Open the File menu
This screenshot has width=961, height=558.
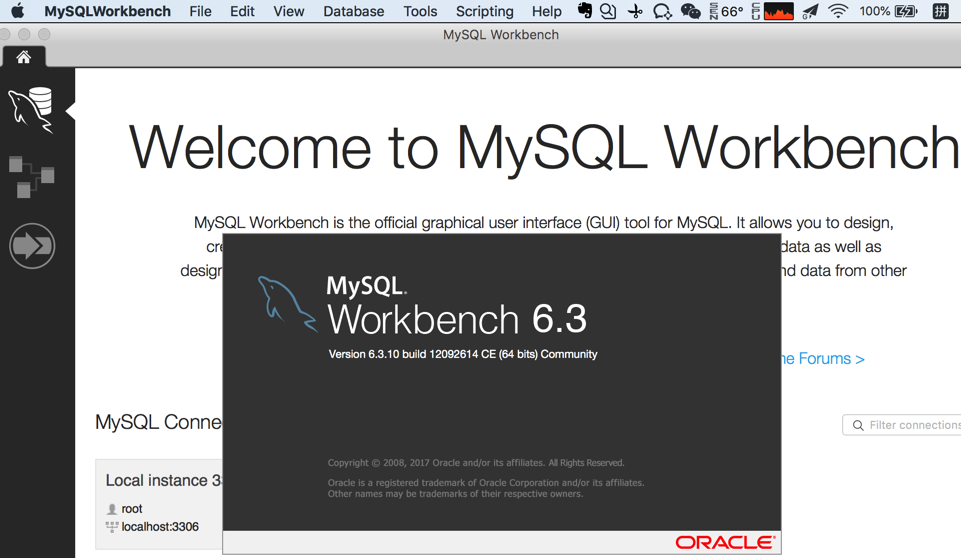(200, 11)
